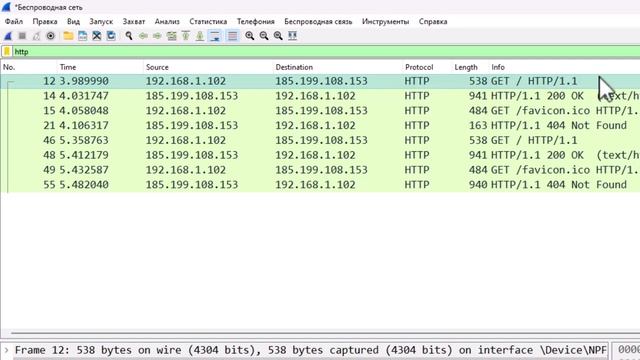Select packet 55 with length 940

pyautogui.click(x=320, y=185)
